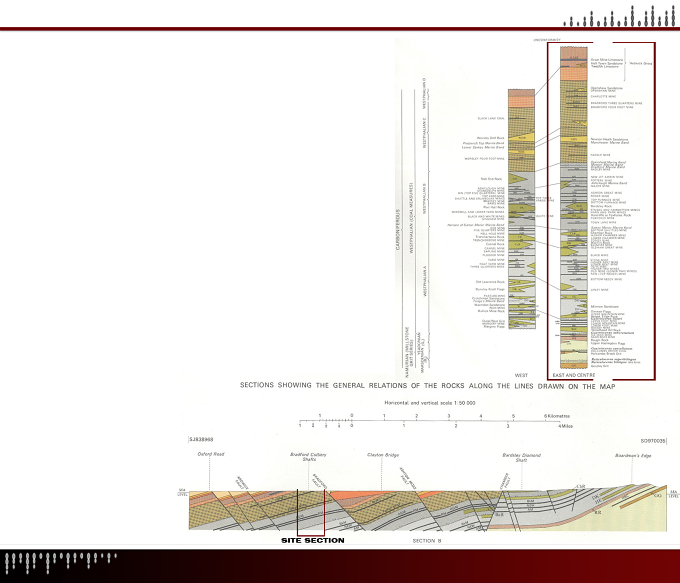Click the UNCONFORMITY label above the column

tap(547, 40)
